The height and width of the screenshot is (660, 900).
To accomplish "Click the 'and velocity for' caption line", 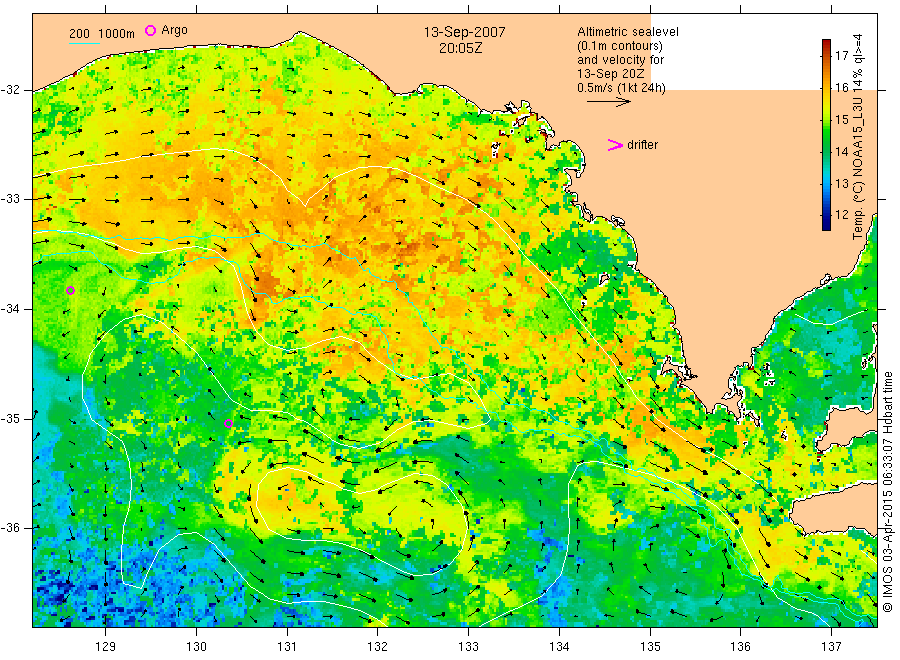I will [620, 60].
